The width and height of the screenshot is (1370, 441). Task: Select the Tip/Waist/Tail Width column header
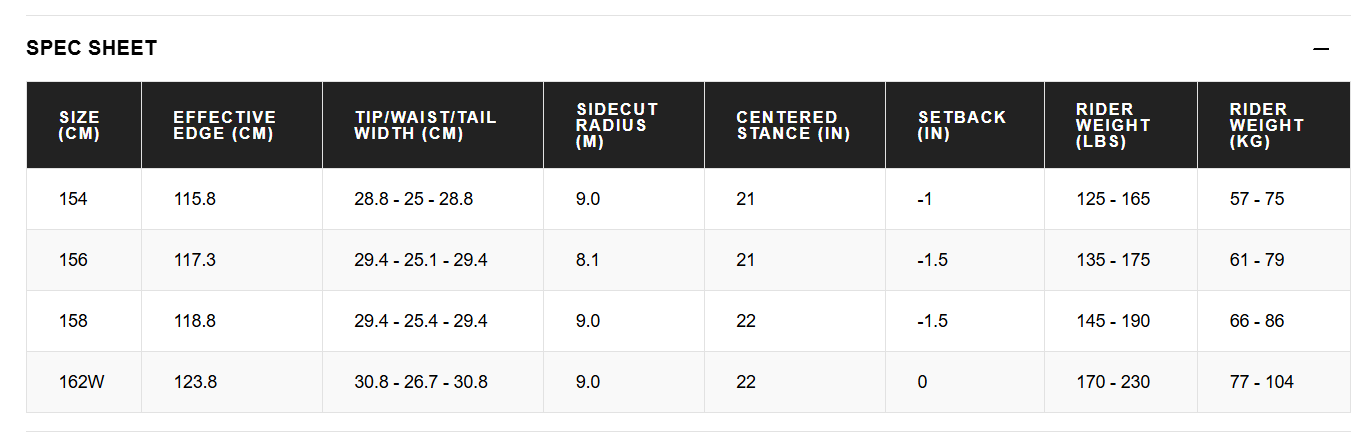click(425, 125)
